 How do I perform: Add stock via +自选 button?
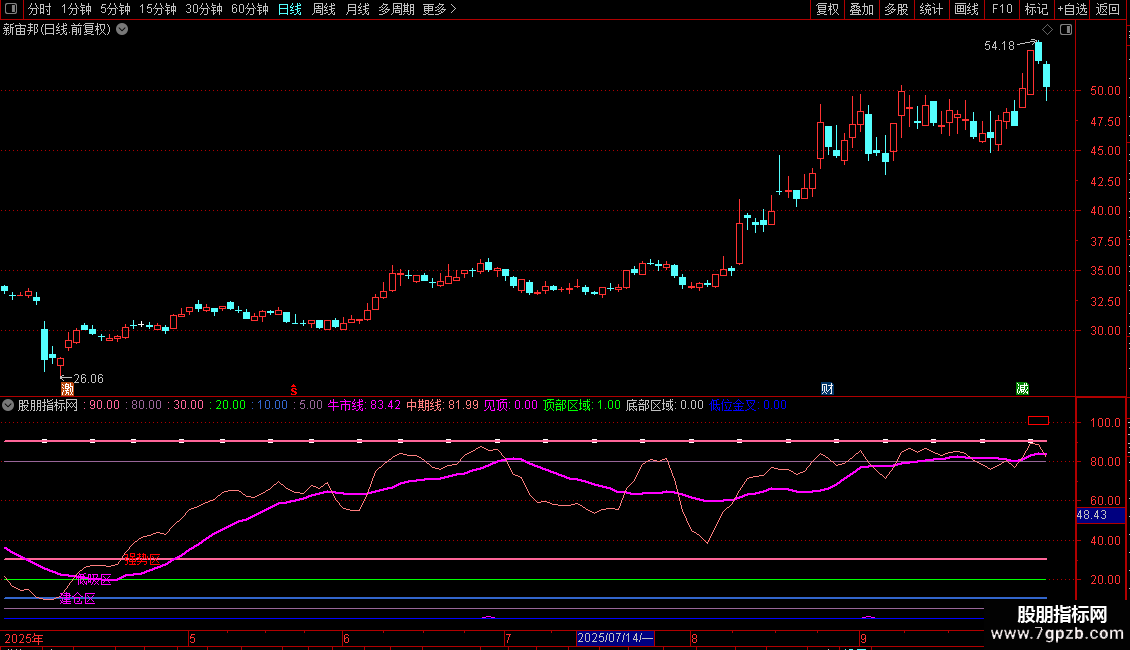coord(1071,10)
